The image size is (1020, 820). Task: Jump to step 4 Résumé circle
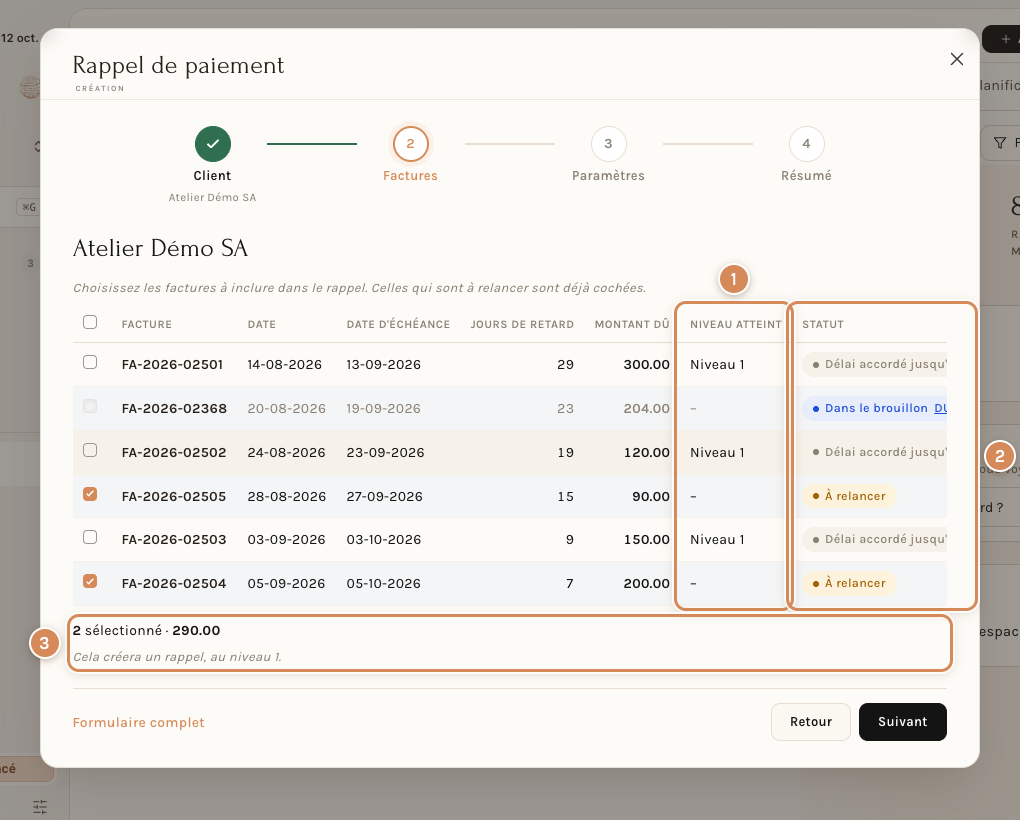[806, 144]
